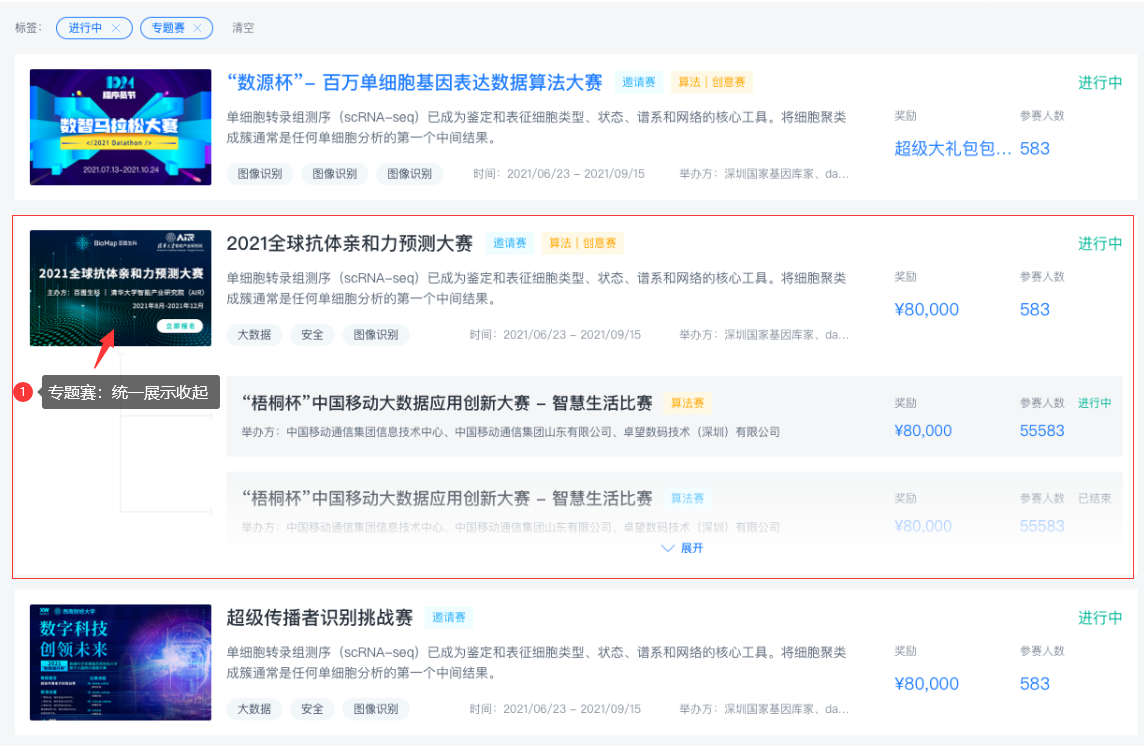This screenshot has height=746, width=1144.
Task: Click 大数据 tag on 超级传播者识别挑战赛 card
Action: tap(254, 709)
